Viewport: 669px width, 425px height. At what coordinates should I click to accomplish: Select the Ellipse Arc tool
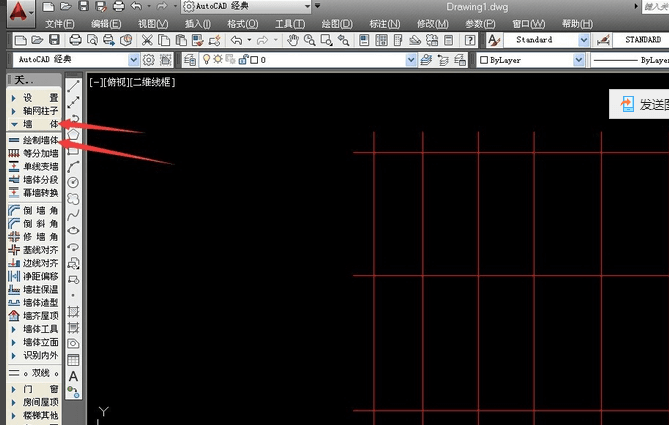click(73, 247)
